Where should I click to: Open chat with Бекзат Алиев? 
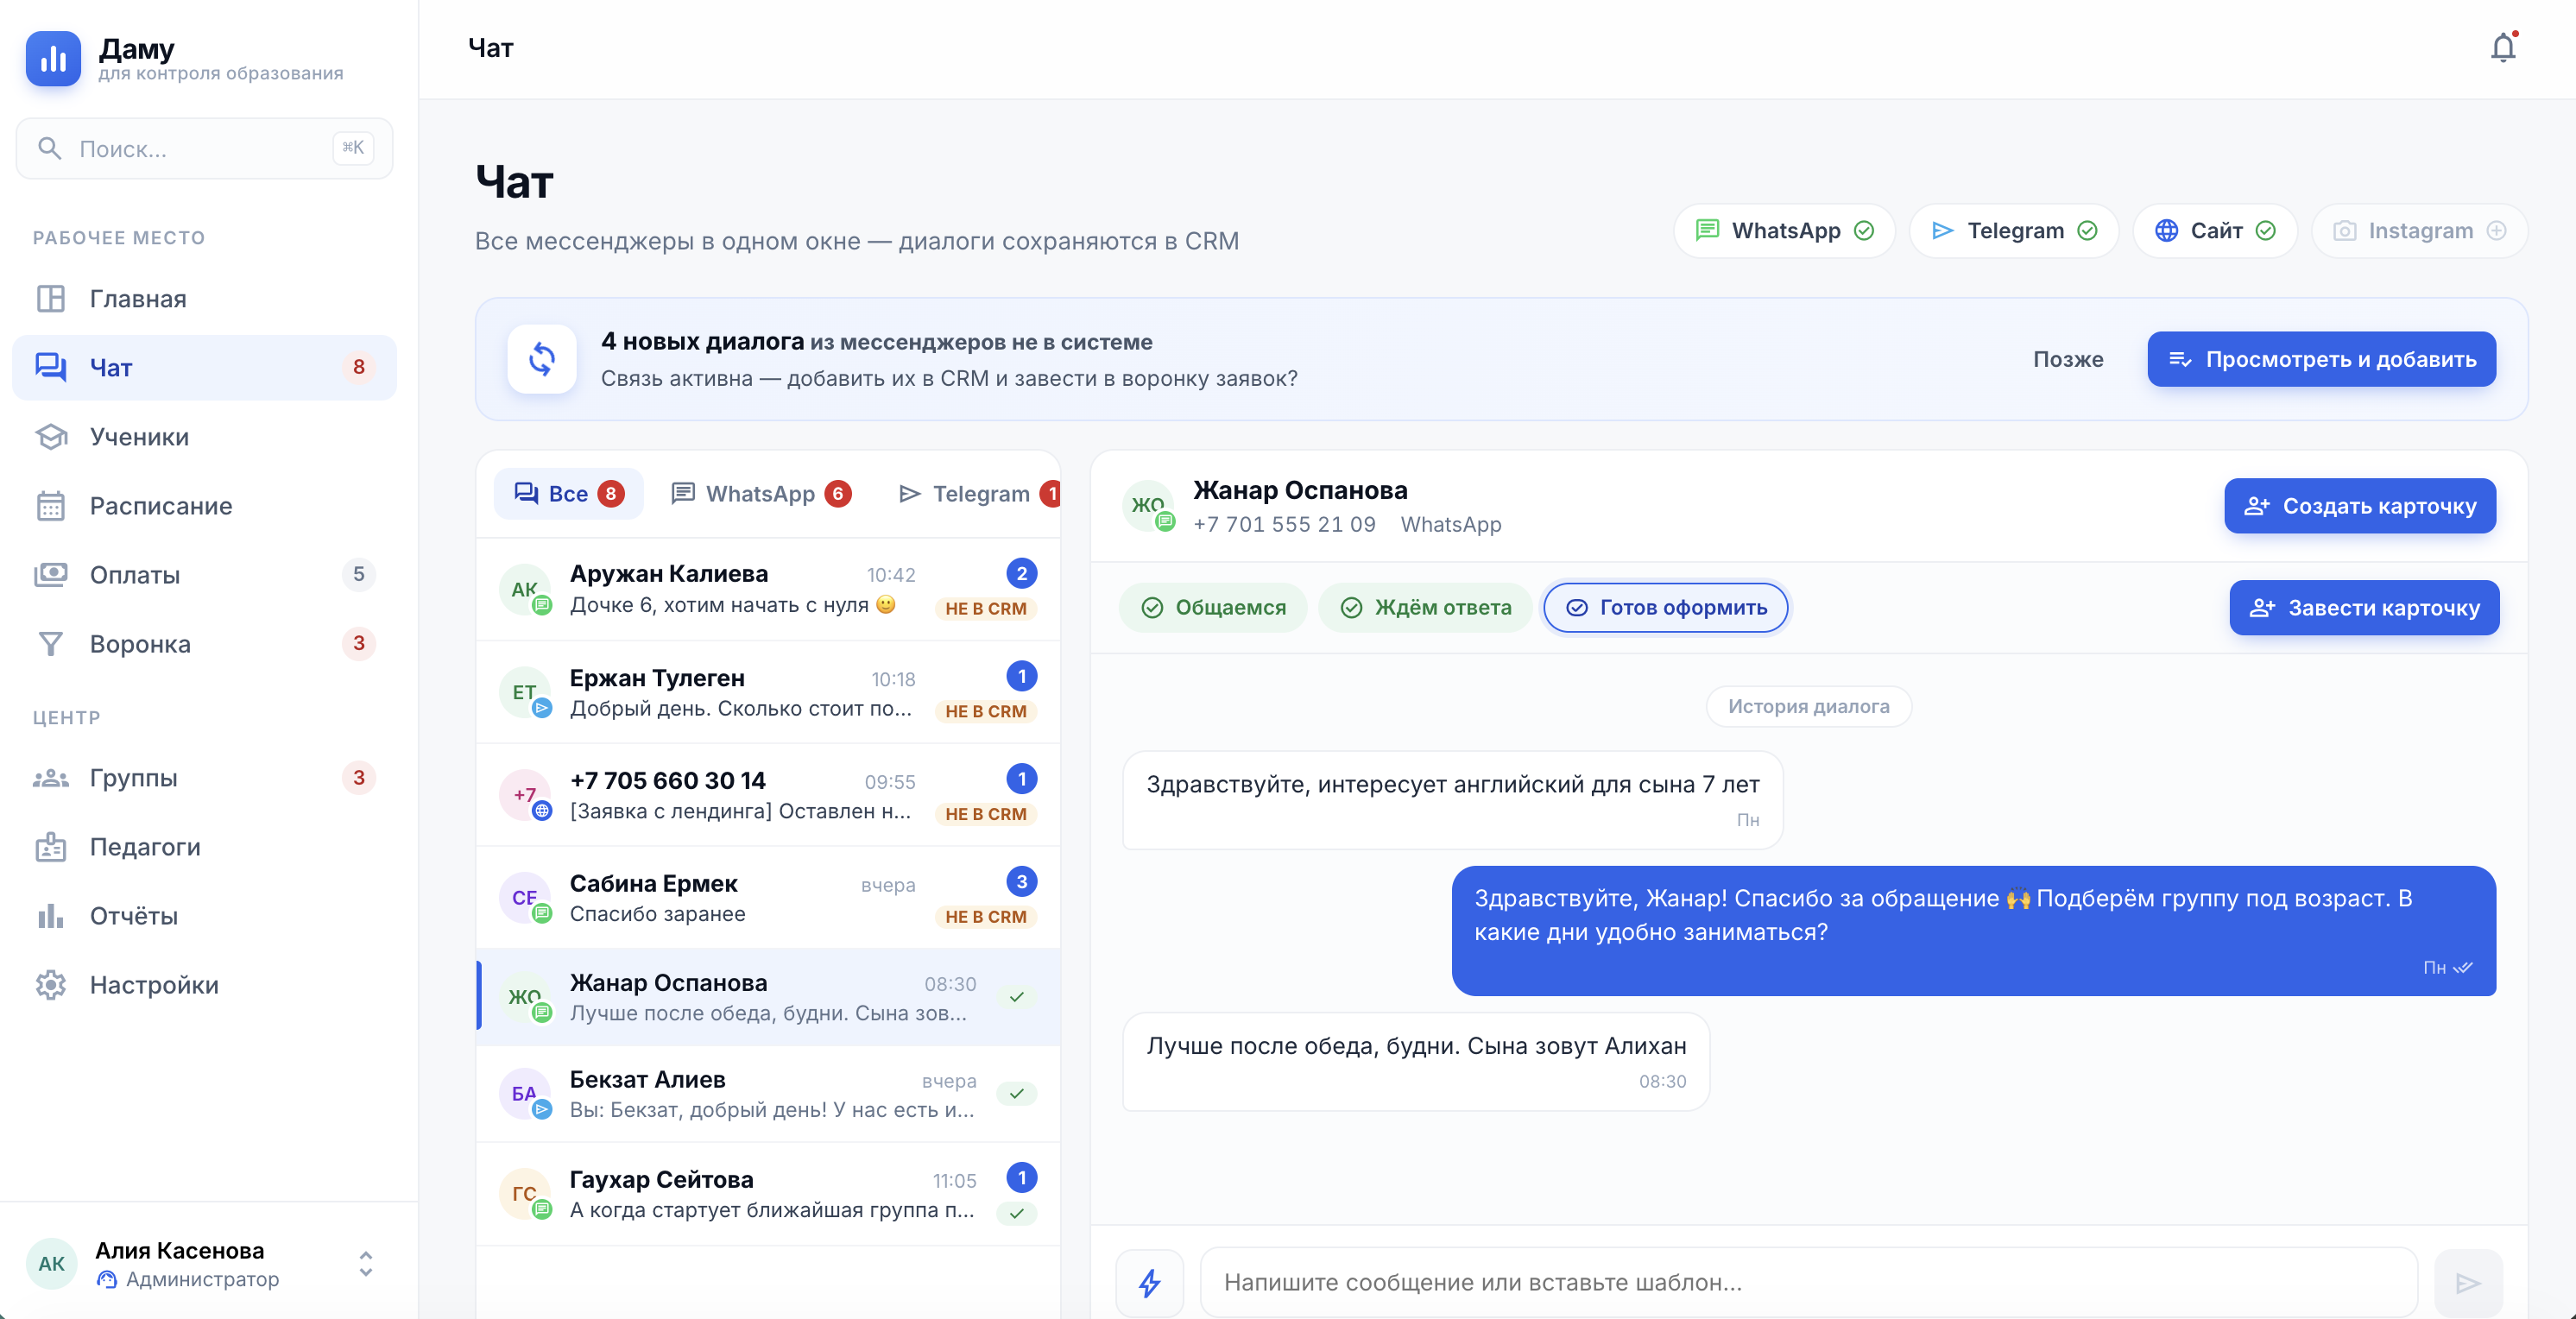point(768,1094)
